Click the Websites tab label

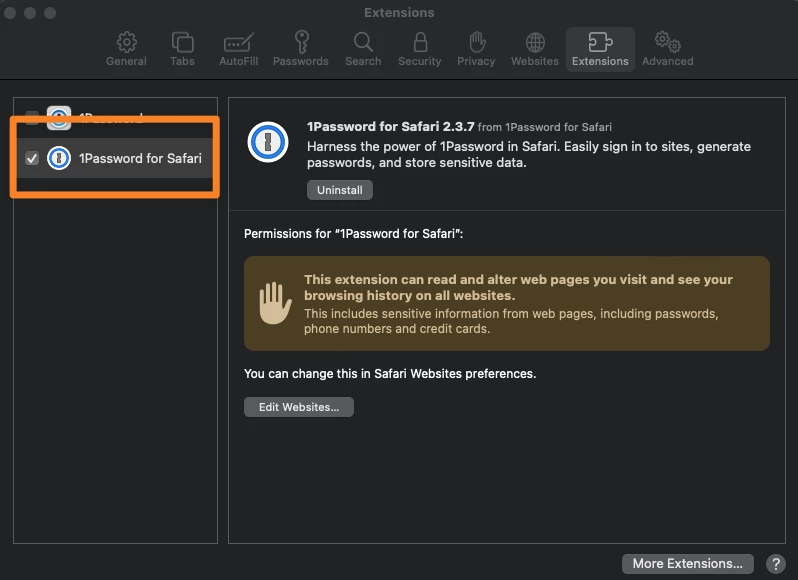pos(535,61)
